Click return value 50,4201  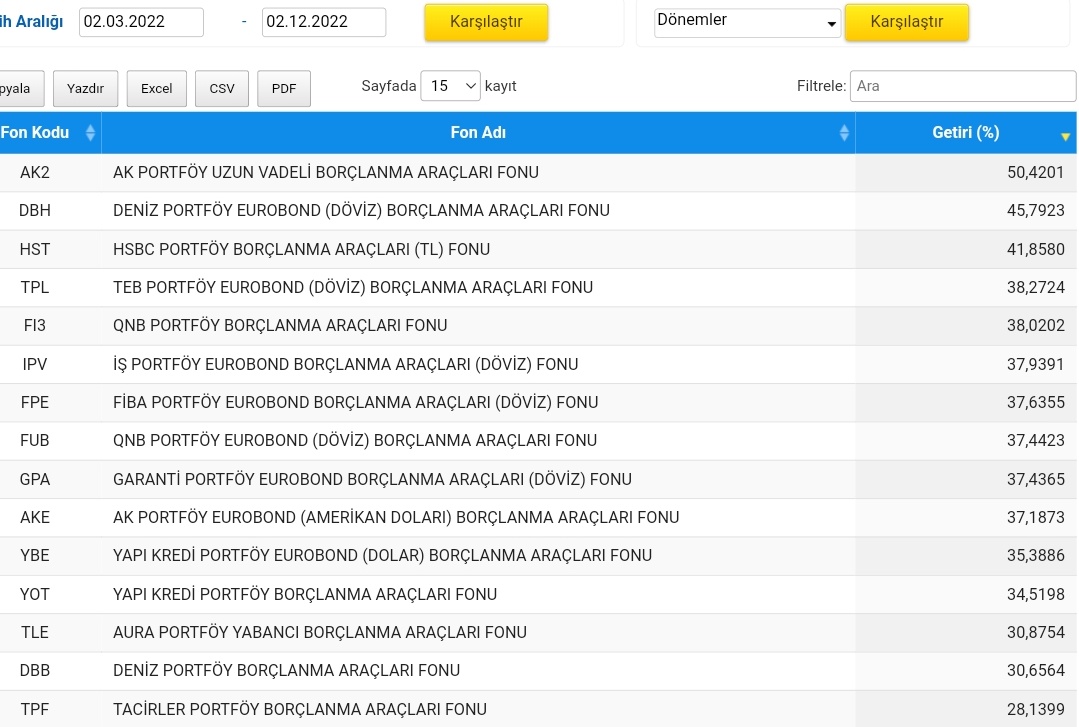(1036, 173)
